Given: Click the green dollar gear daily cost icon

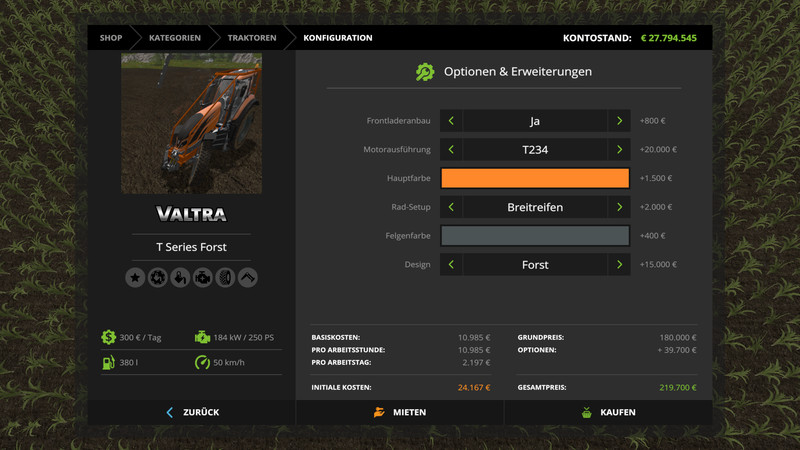Looking at the screenshot, I should coord(108,337).
